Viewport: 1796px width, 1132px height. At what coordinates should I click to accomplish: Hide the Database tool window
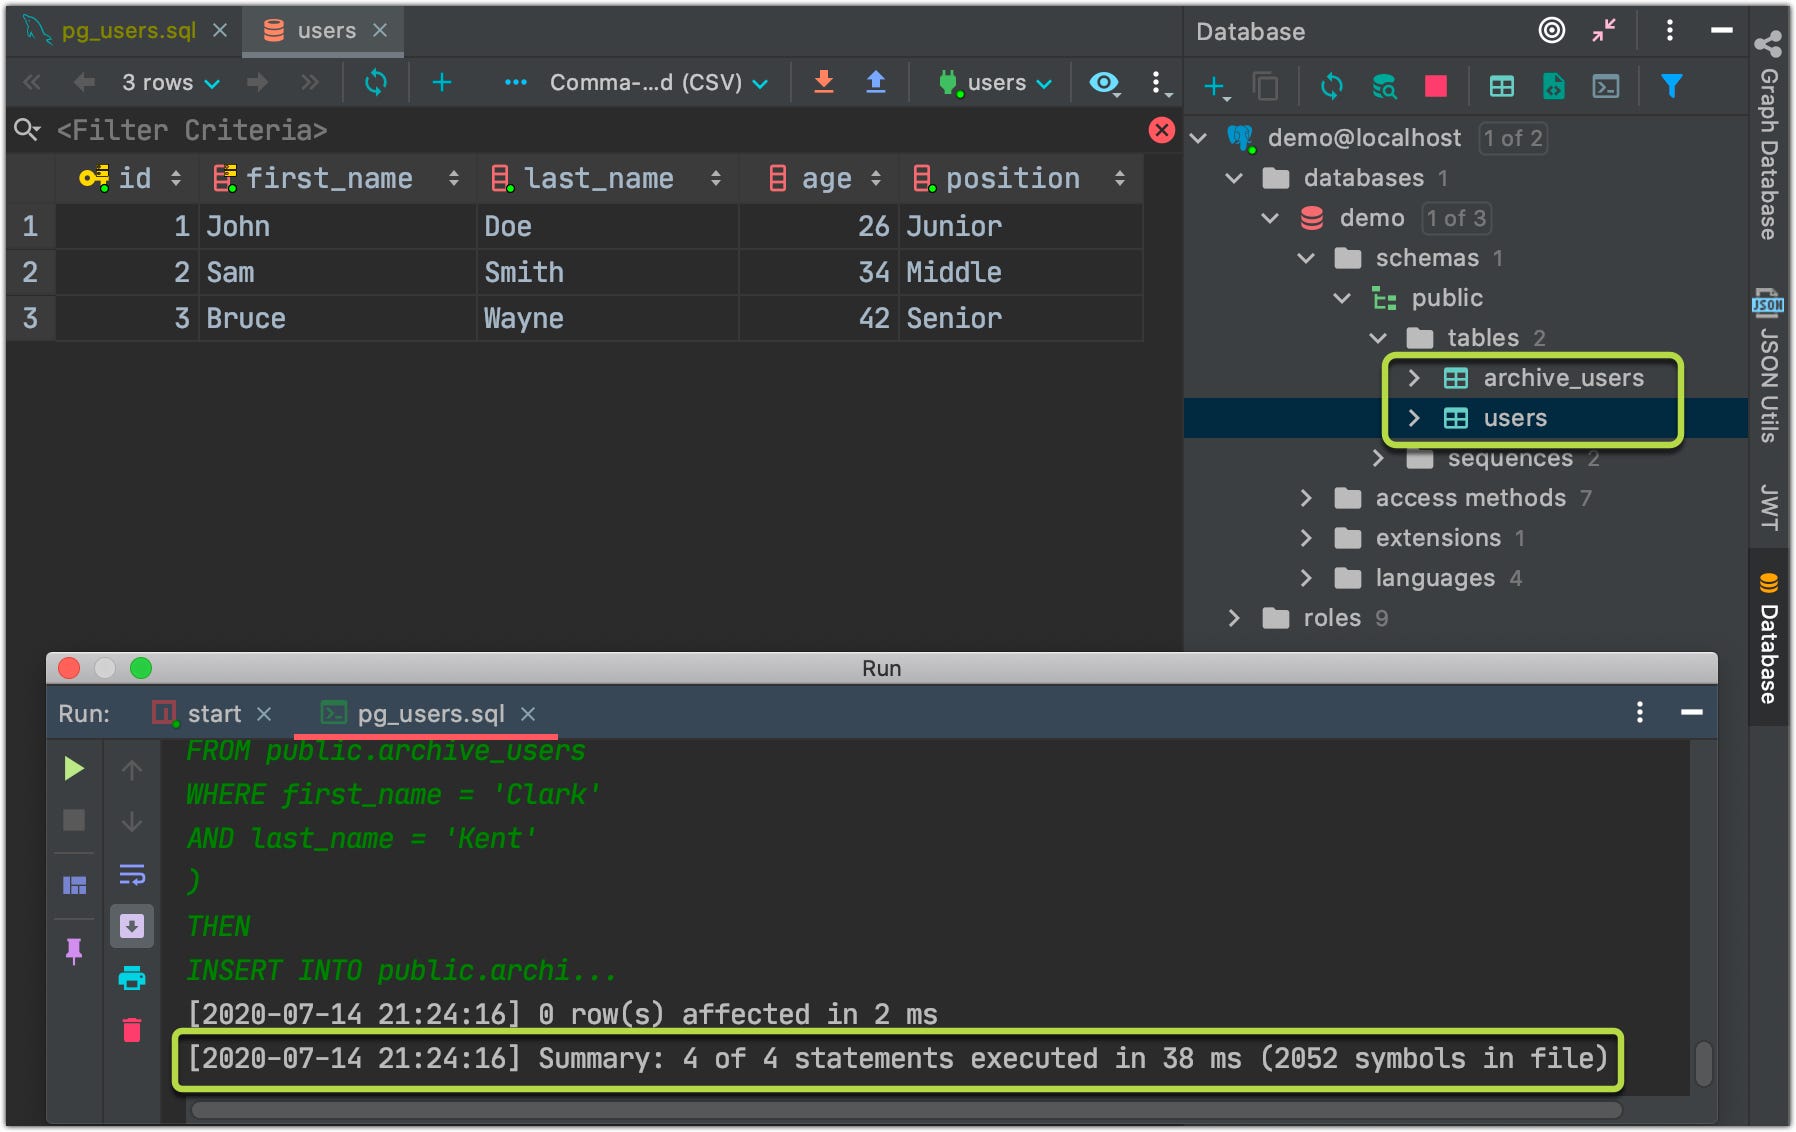click(1721, 31)
